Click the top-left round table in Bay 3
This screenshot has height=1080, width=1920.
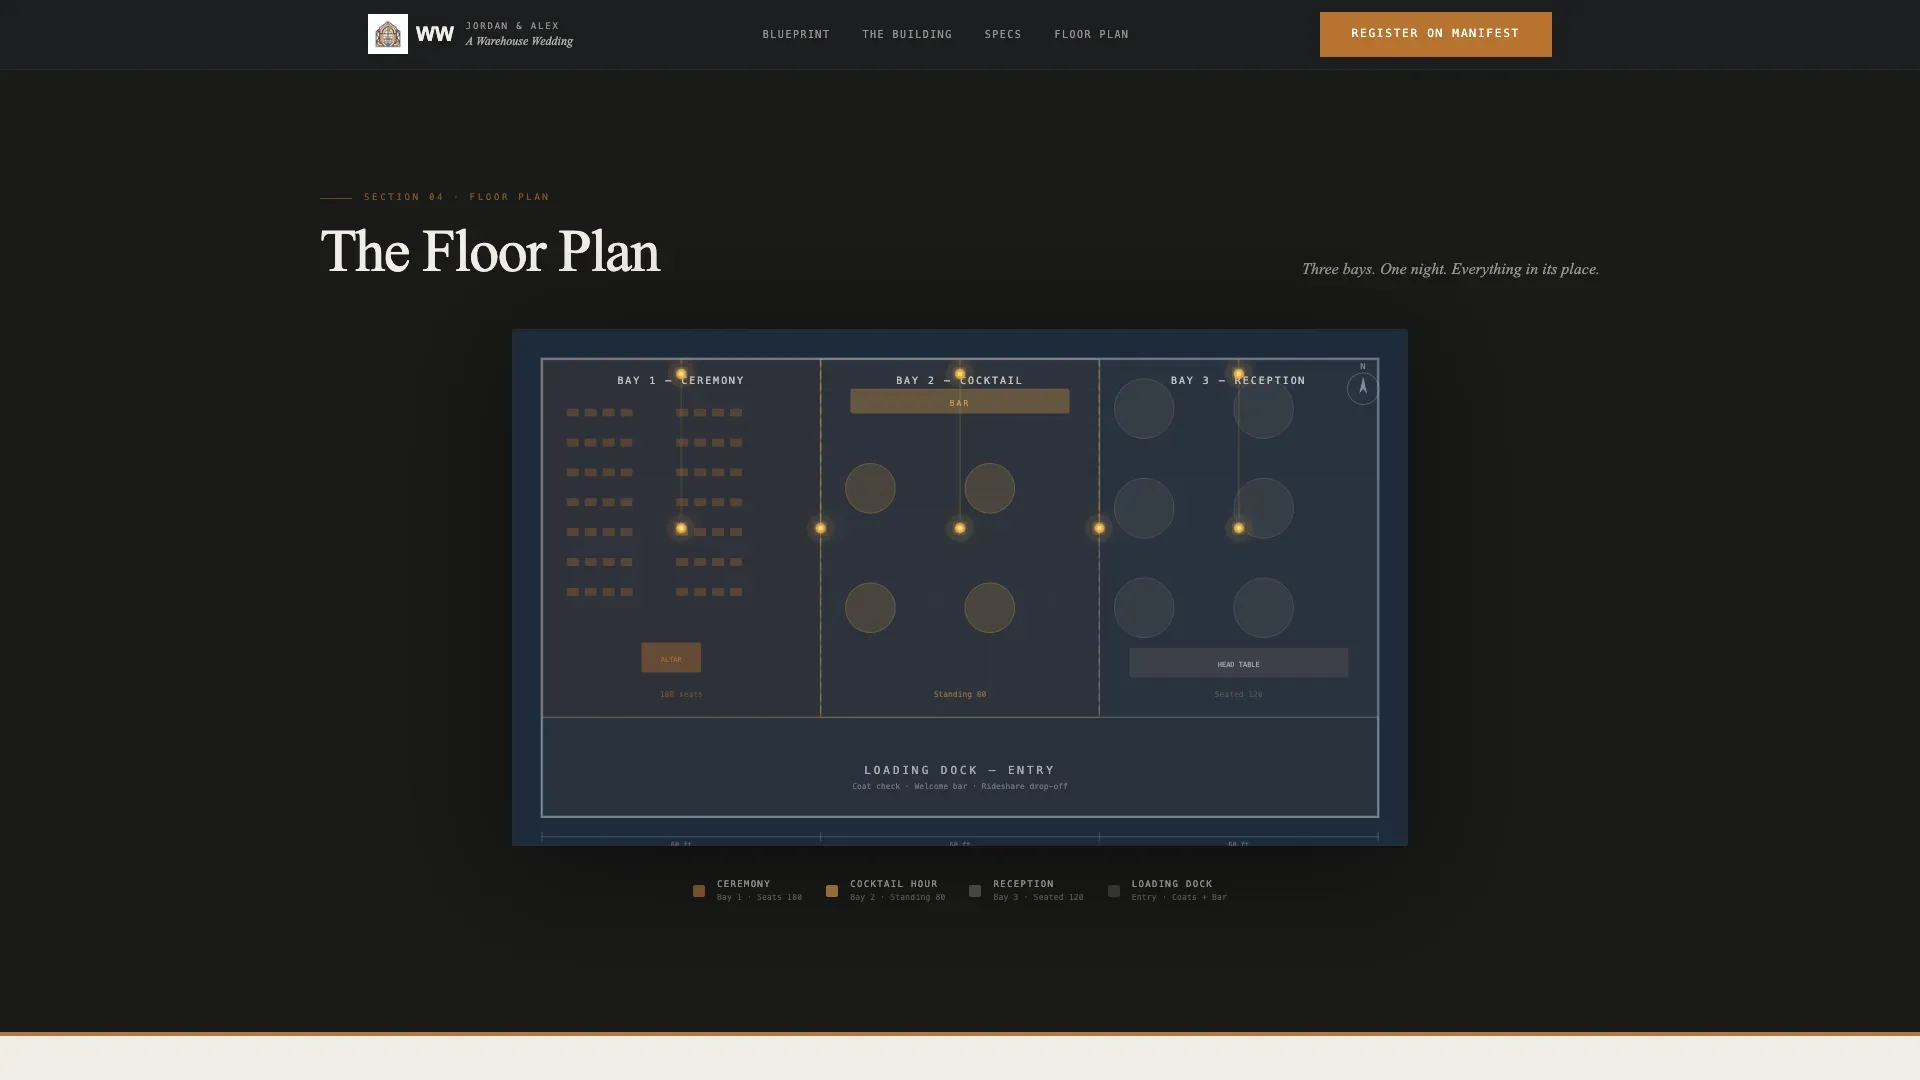pos(1144,408)
